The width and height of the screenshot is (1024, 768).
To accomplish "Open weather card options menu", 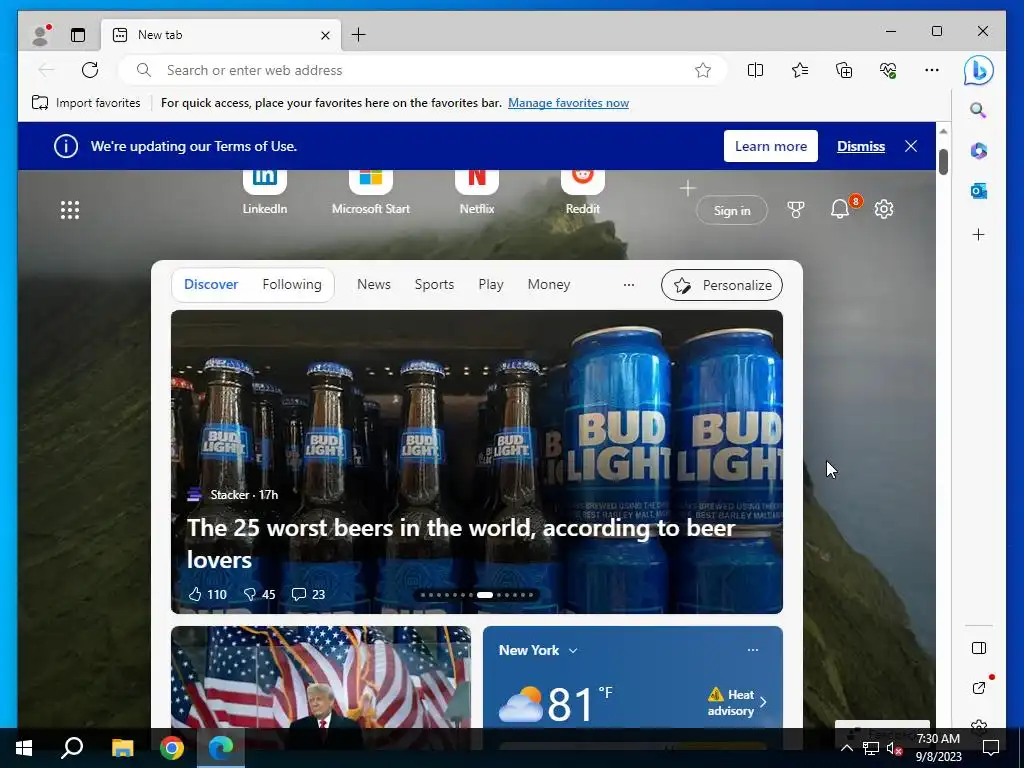I will (752, 650).
